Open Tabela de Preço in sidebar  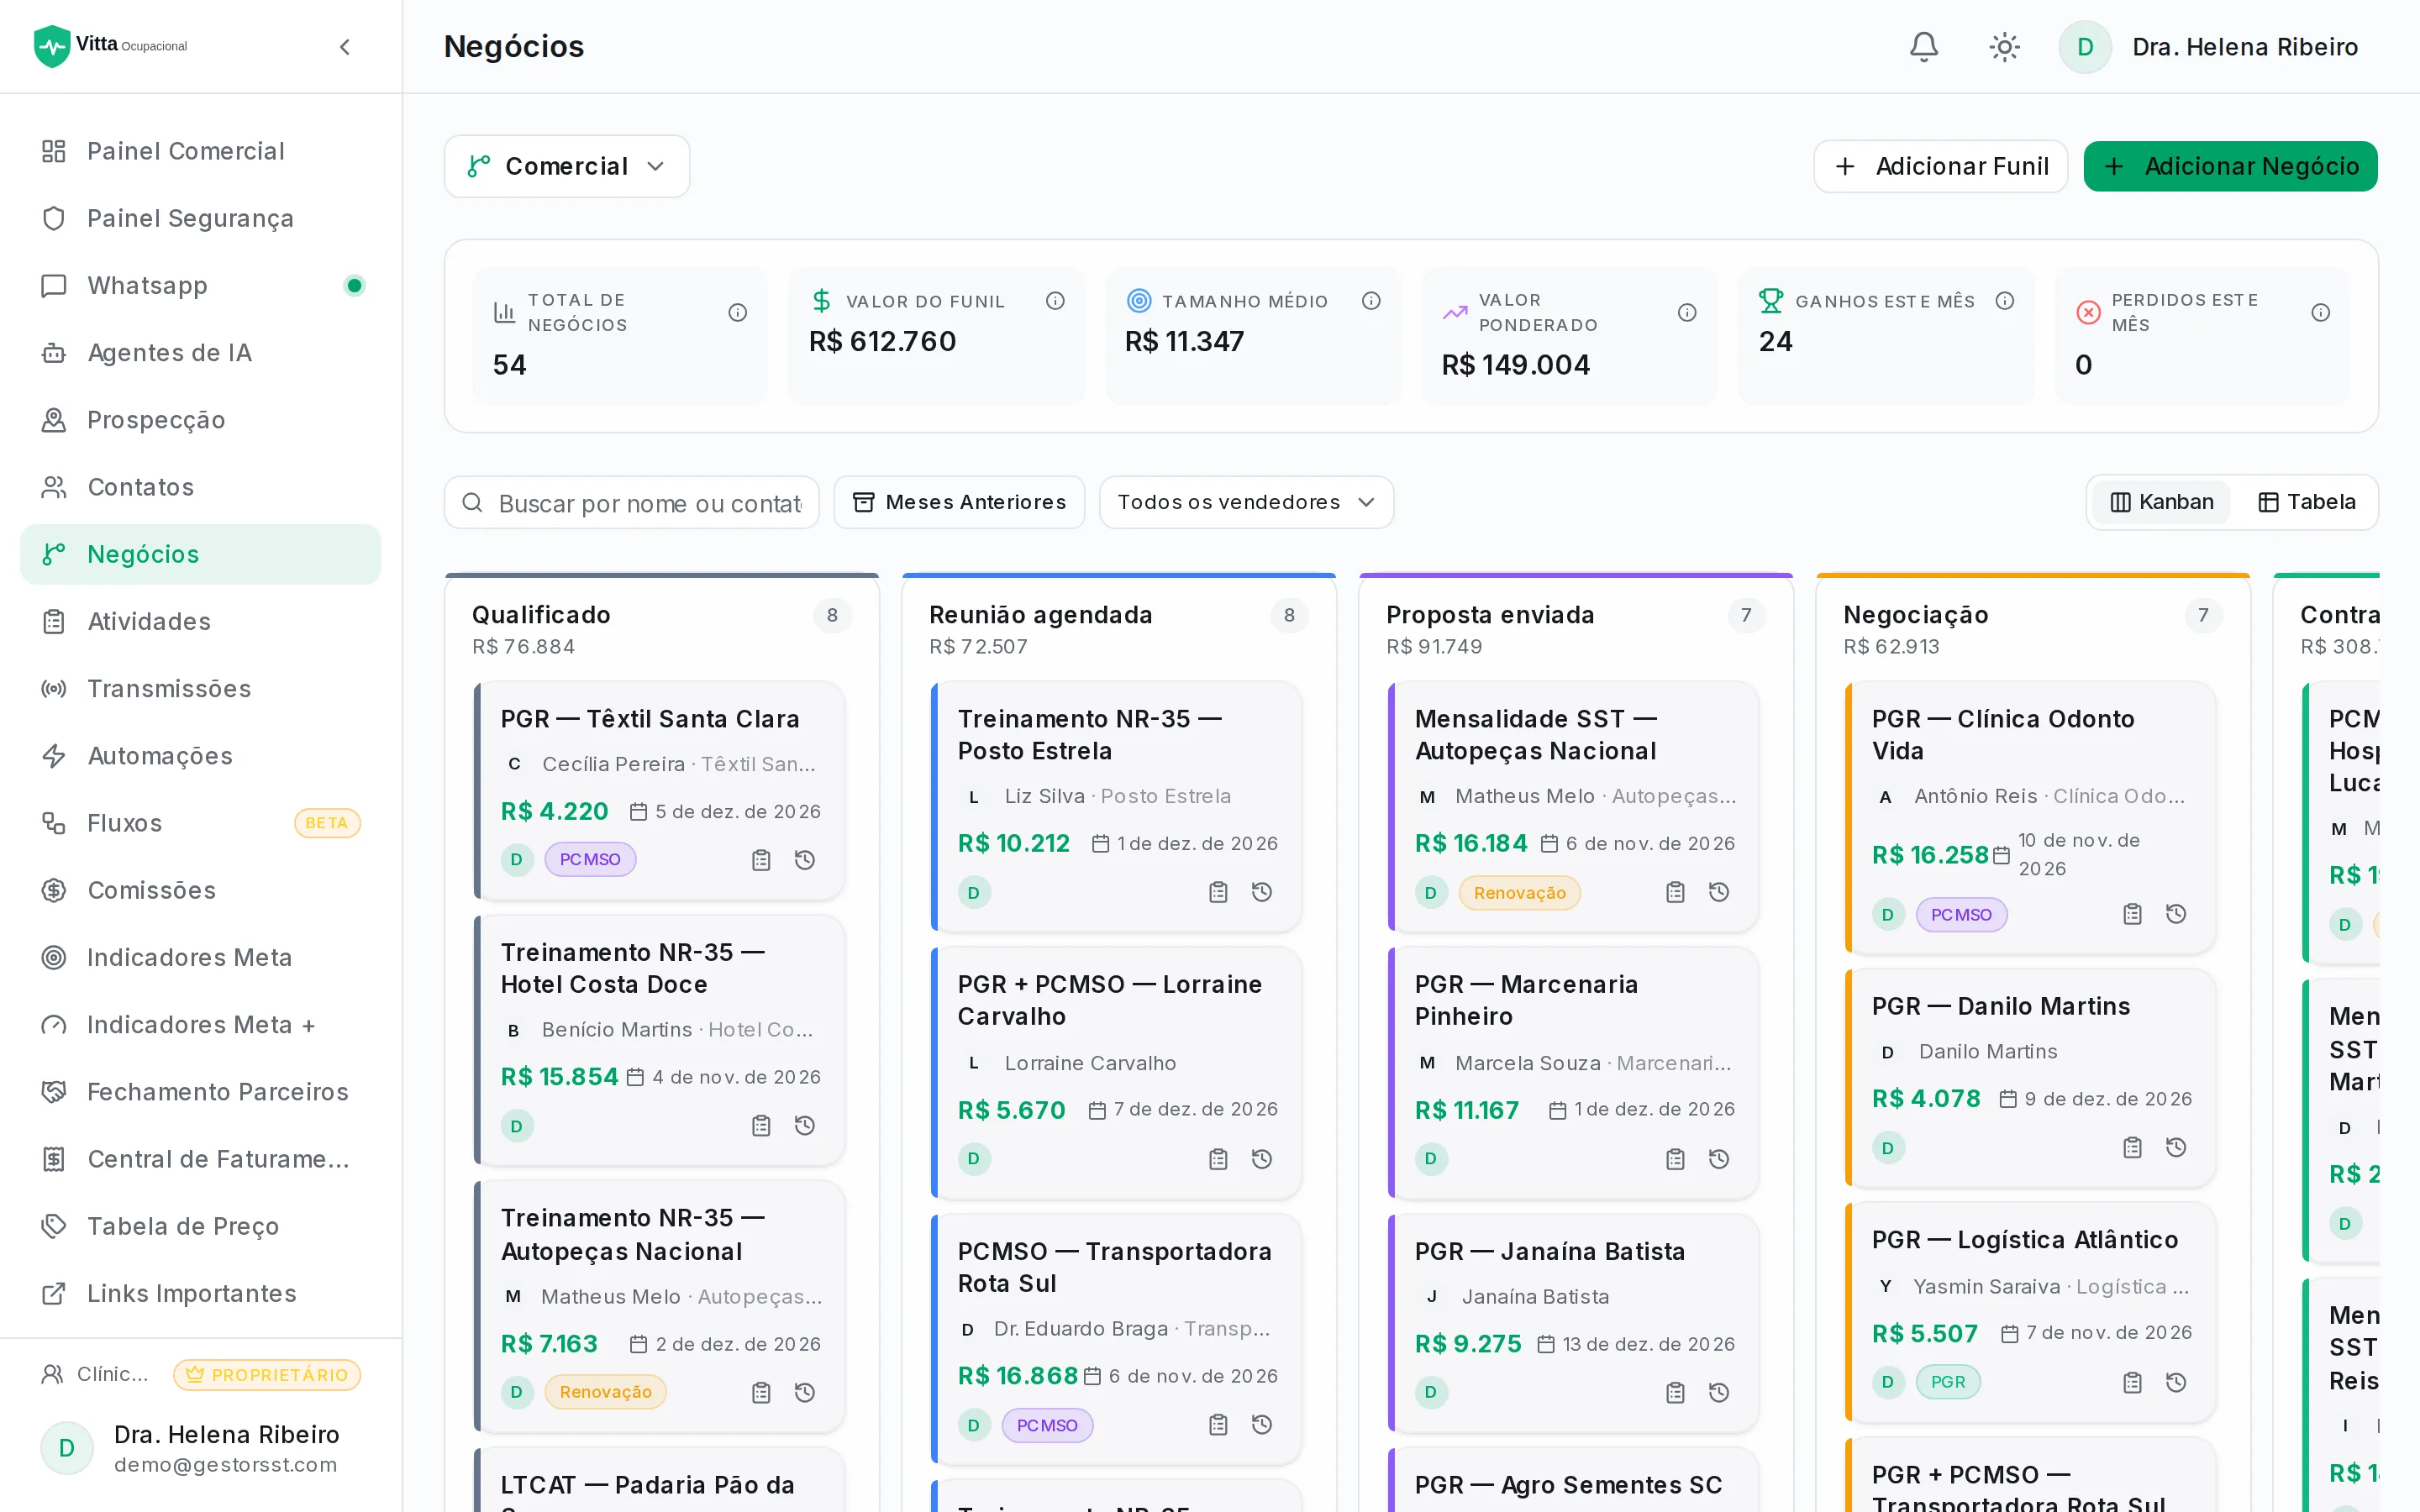tap(201, 1226)
